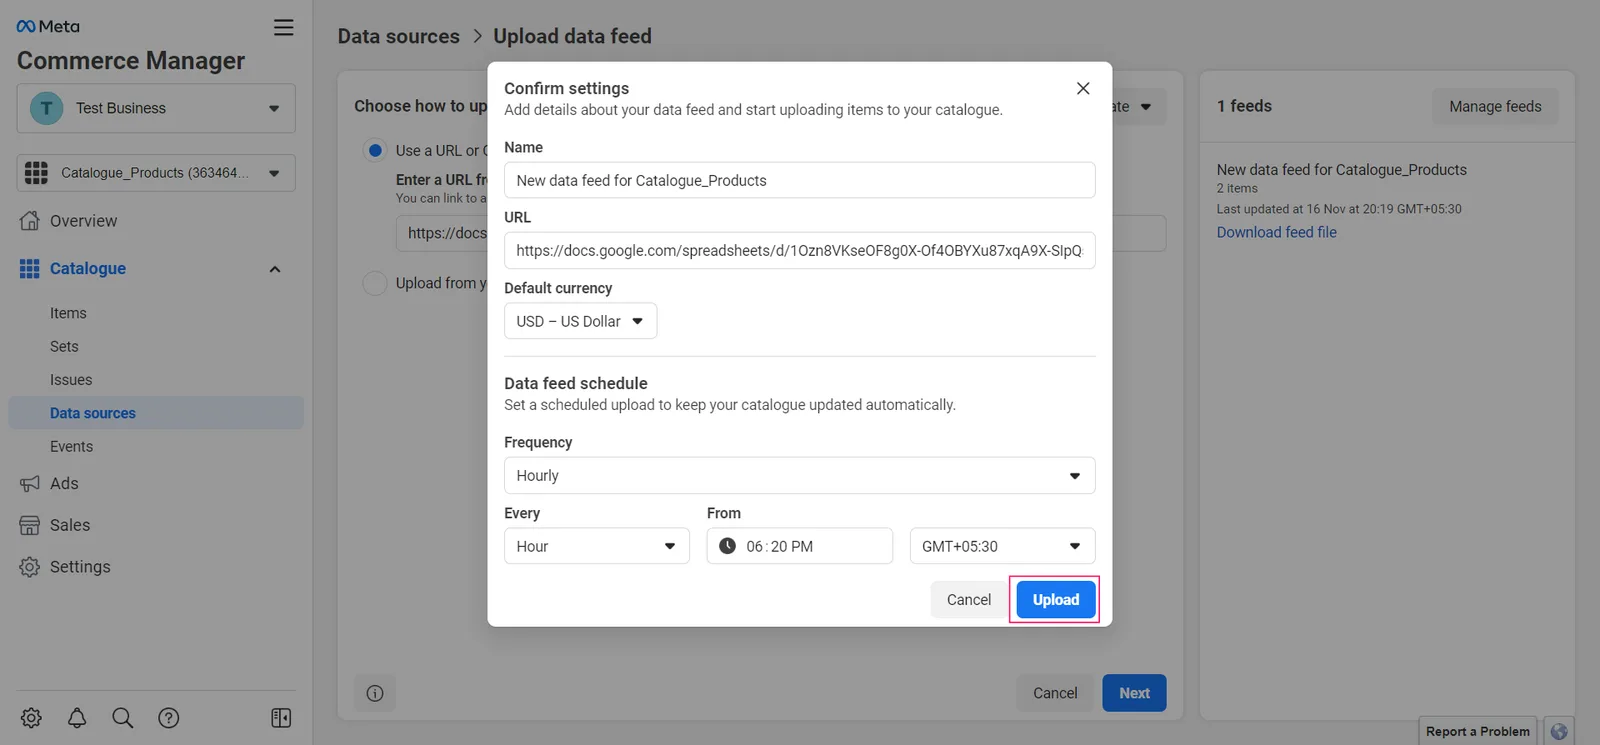Click the info icon below the upload panel
The image size is (1600, 745).
click(x=375, y=693)
